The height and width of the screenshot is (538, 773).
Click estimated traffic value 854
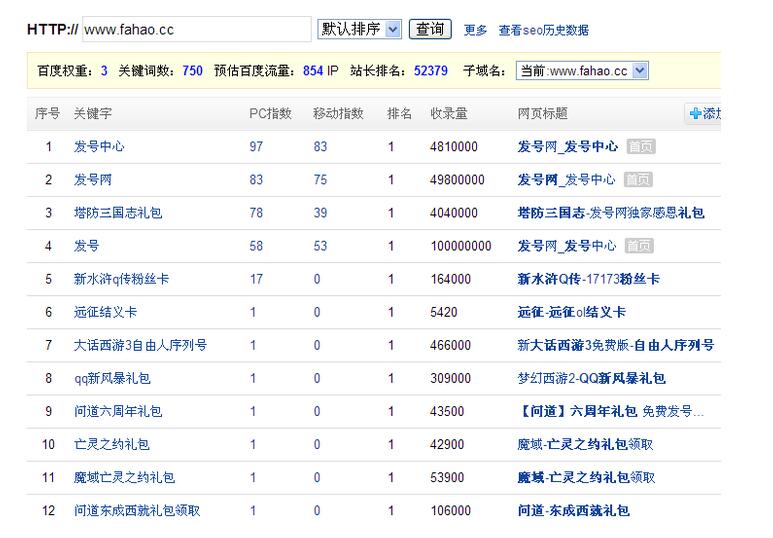coord(313,71)
